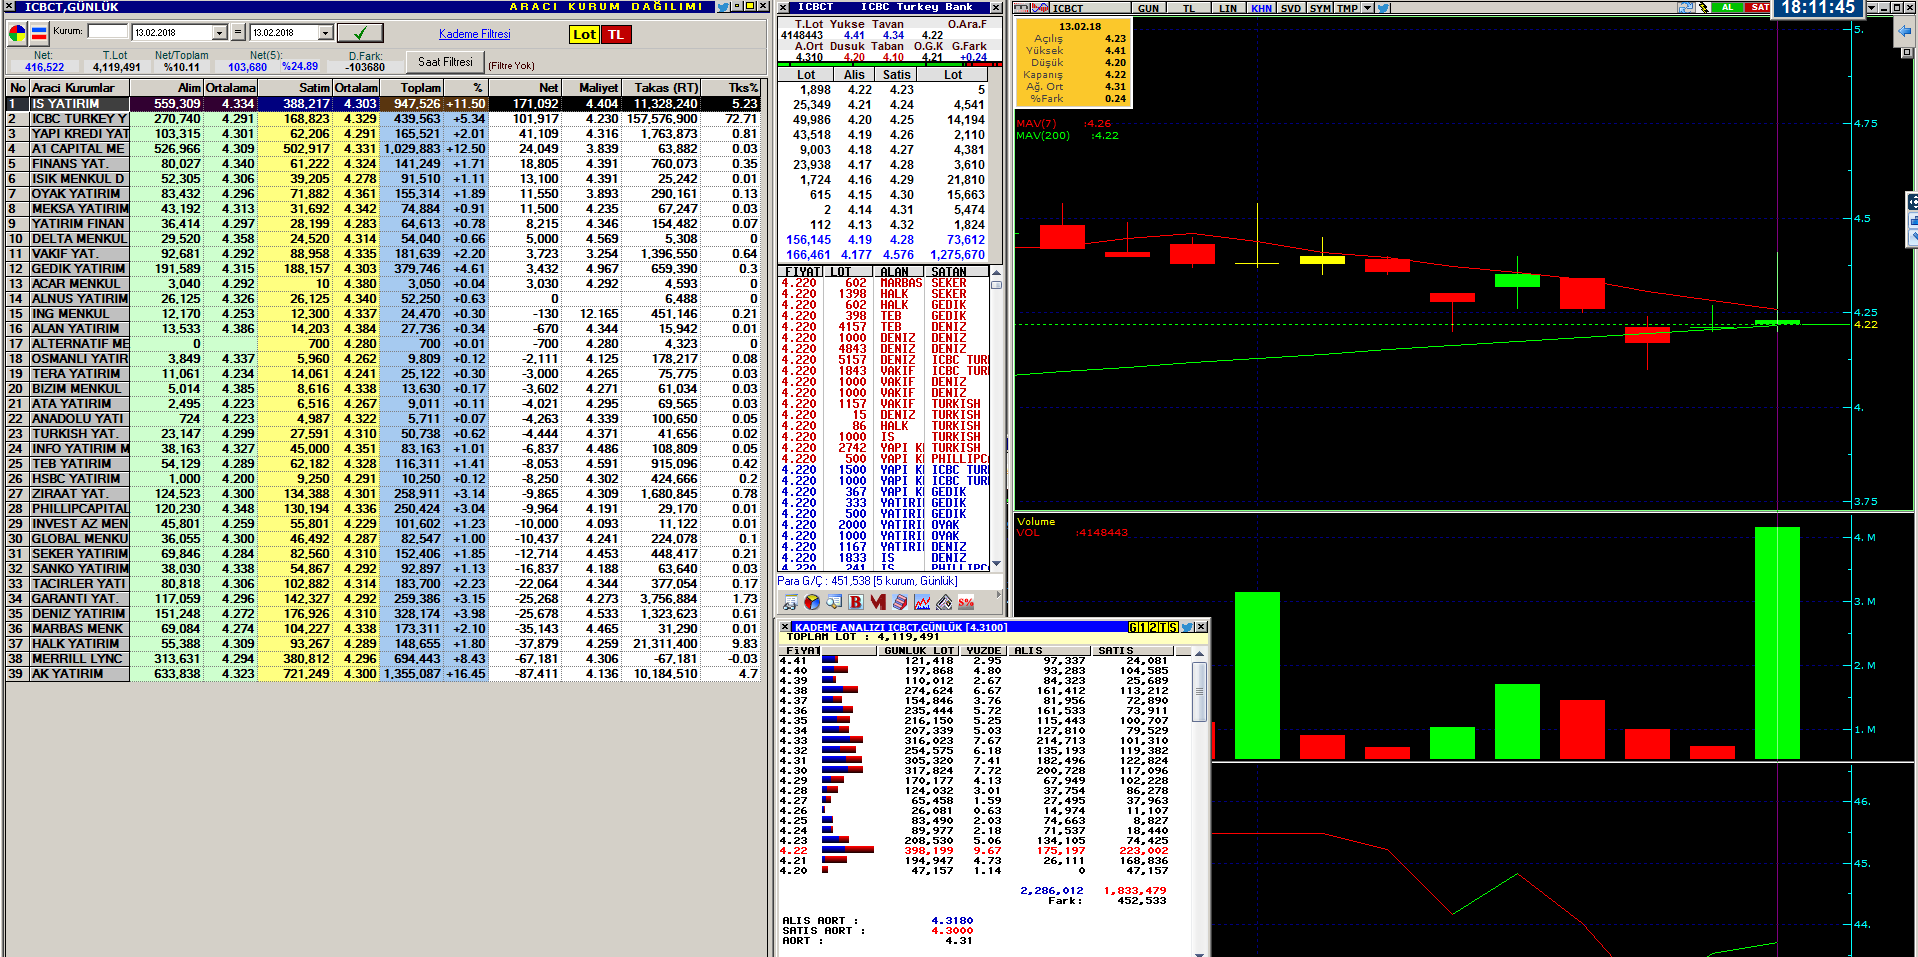
Task: Open the end date dropdown
Action: point(325,33)
